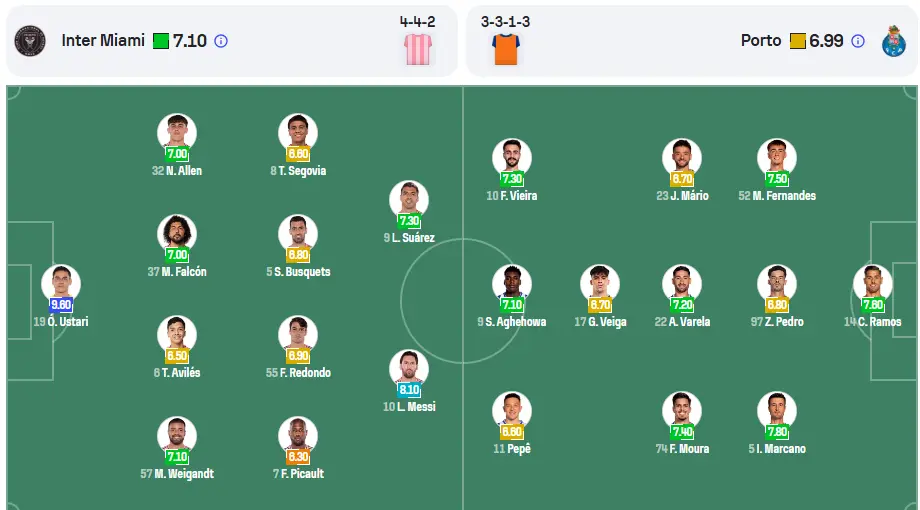Click the Inter Miami club crest

(x=30, y=40)
